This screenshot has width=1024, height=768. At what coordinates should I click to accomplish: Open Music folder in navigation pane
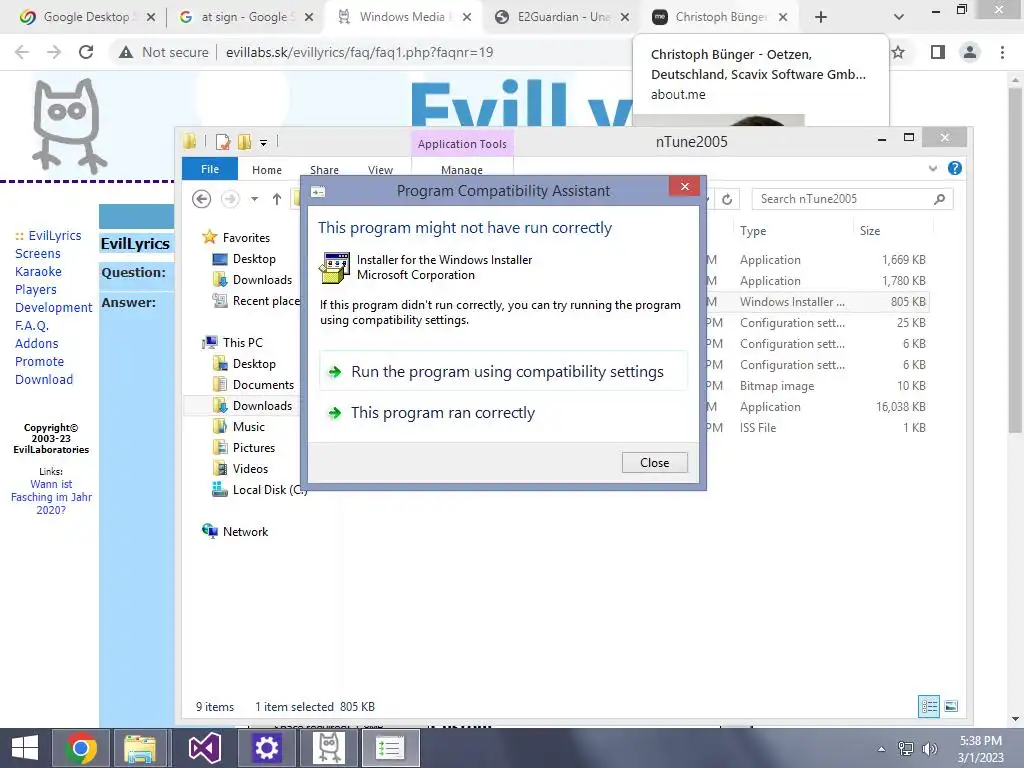click(x=239, y=426)
